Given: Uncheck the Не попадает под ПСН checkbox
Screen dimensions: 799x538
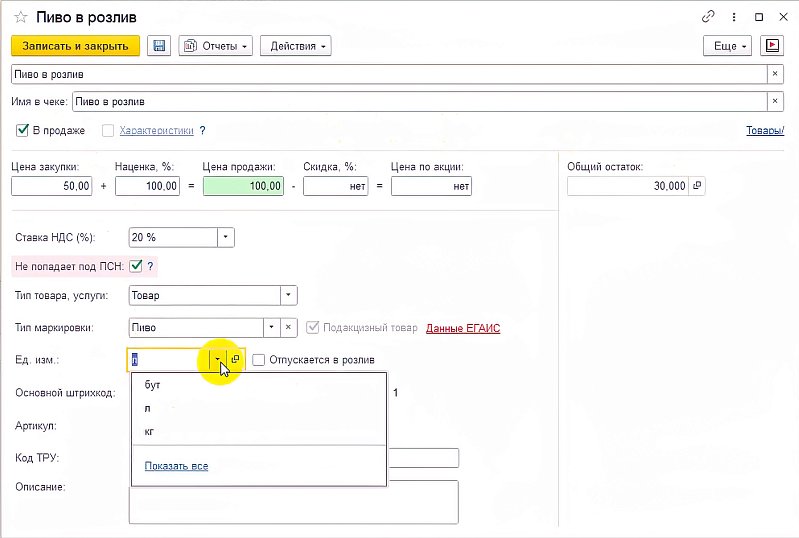Looking at the screenshot, I should pyautogui.click(x=136, y=265).
